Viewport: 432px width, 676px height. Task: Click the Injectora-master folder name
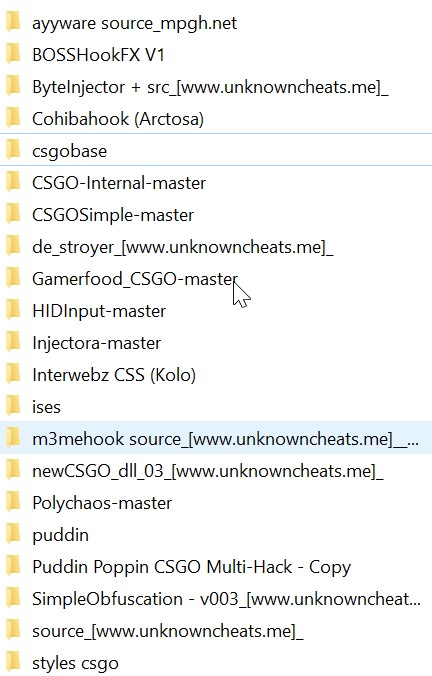click(97, 343)
